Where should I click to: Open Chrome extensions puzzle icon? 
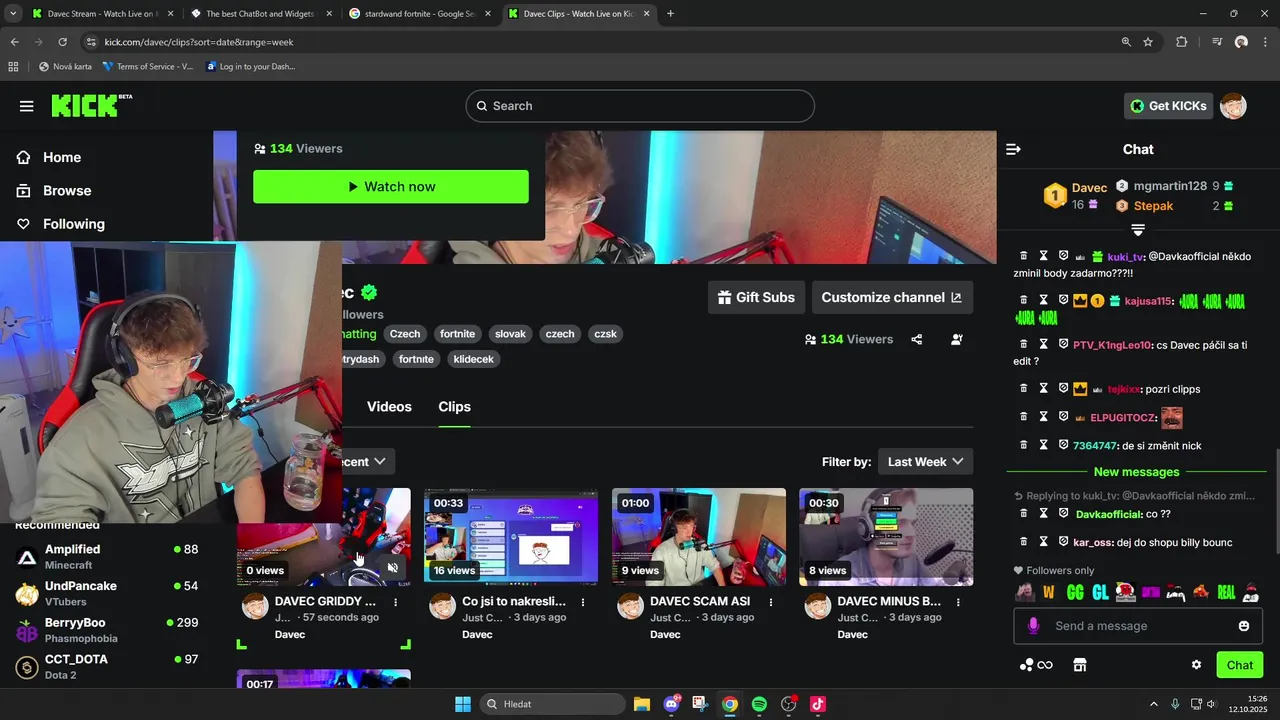click(1182, 42)
